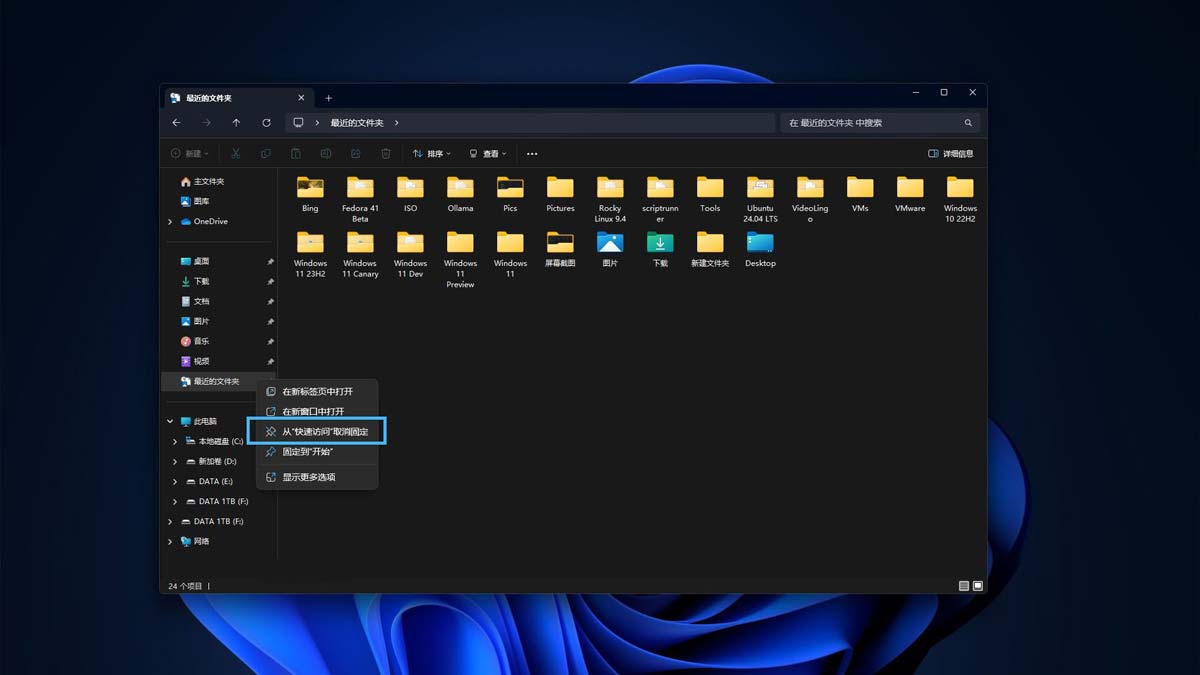The height and width of the screenshot is (675, 1200).
Task: Open the 排序 sort dropdown
Action: click(431, 154)
